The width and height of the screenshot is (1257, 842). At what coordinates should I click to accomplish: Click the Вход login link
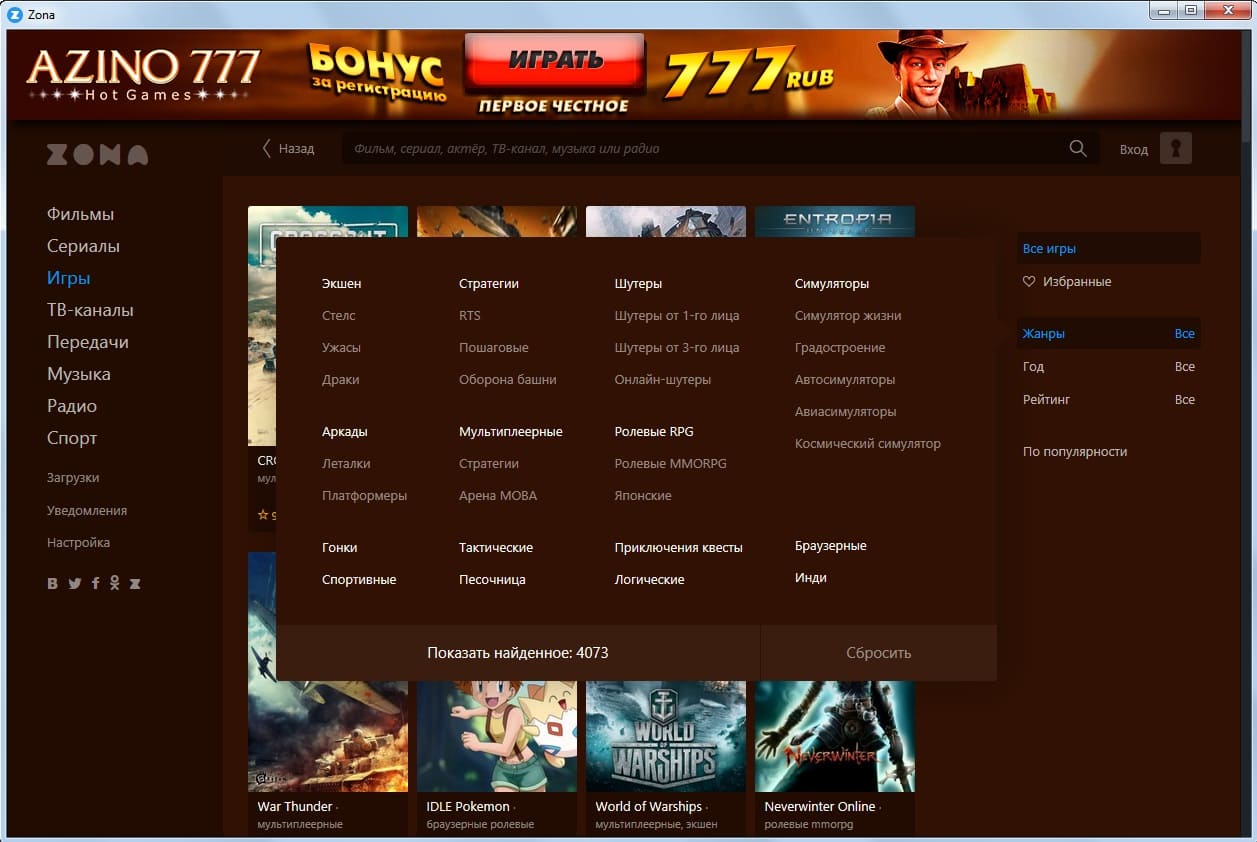(1134, 149)
